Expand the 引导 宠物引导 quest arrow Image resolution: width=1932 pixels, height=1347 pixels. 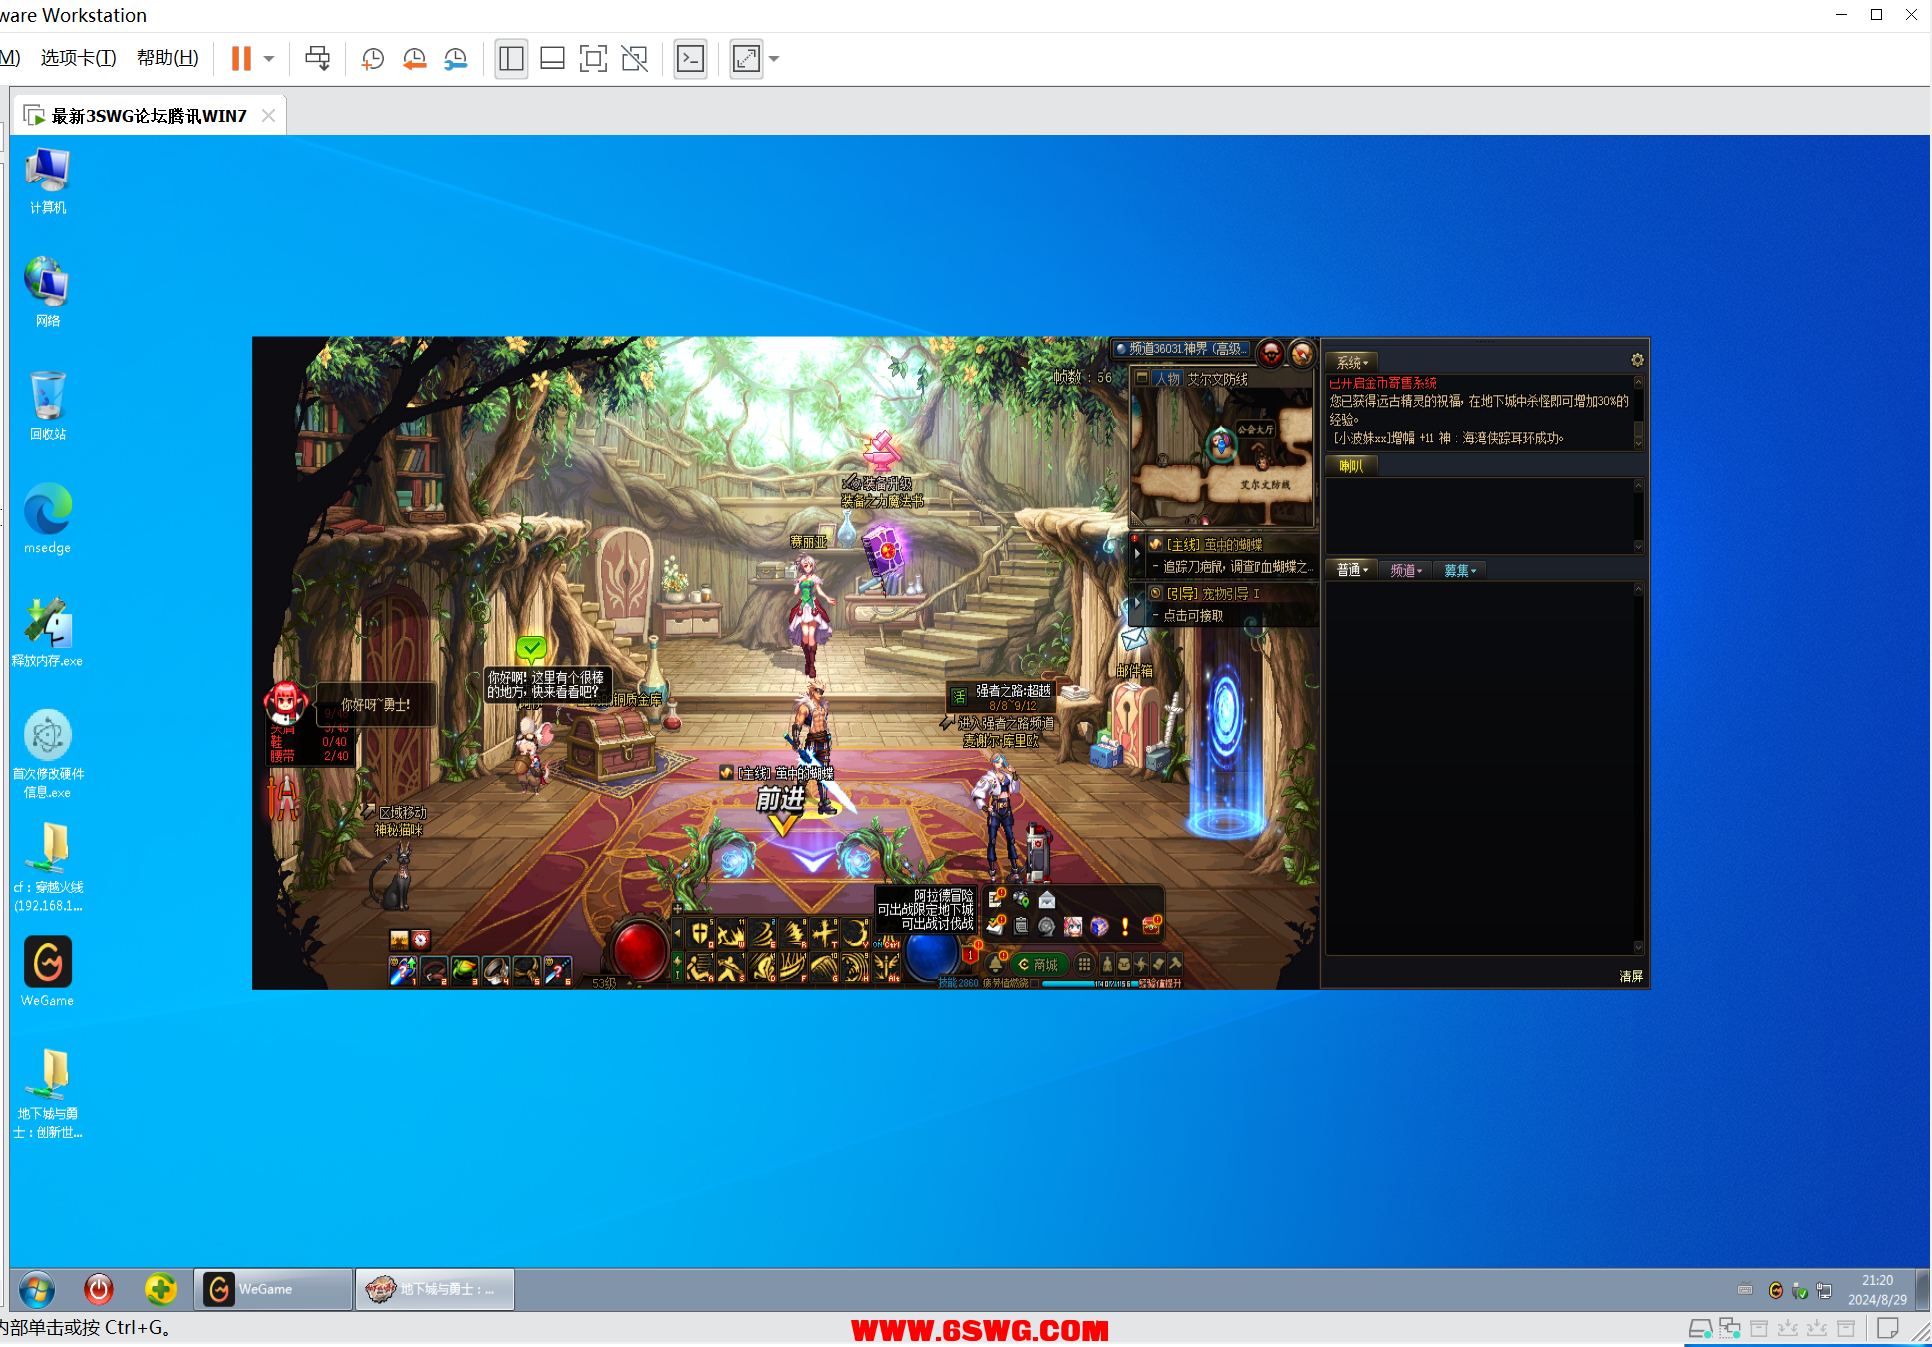pos(1137,602)
